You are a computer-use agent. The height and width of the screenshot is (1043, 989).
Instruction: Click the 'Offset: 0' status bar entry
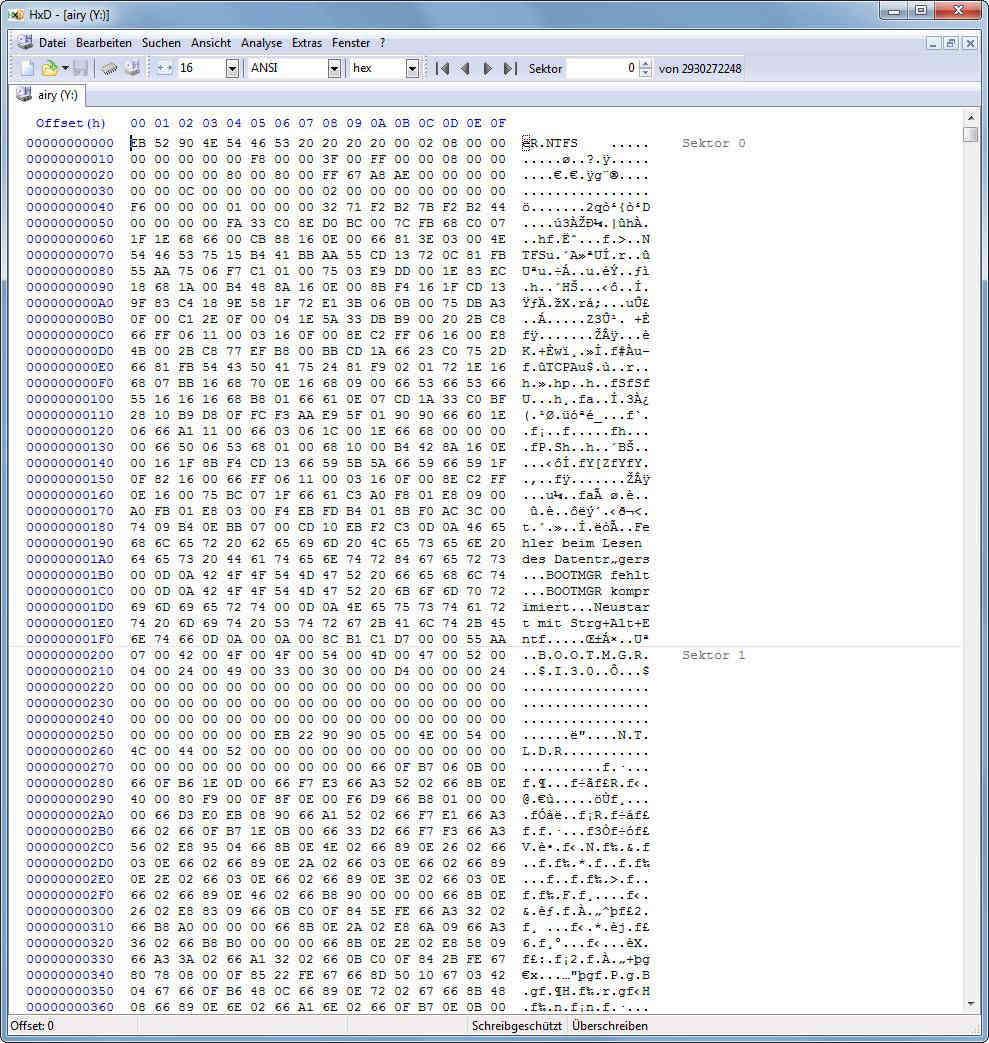click(x=32, y=1026)
